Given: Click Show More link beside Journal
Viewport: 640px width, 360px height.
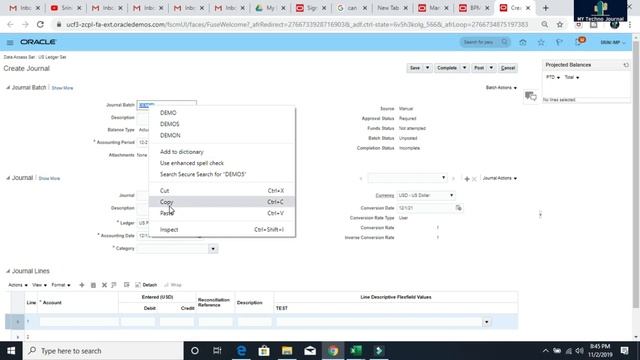Looking at the screenshot, I should pyautogui.click(x=49, y=178).
